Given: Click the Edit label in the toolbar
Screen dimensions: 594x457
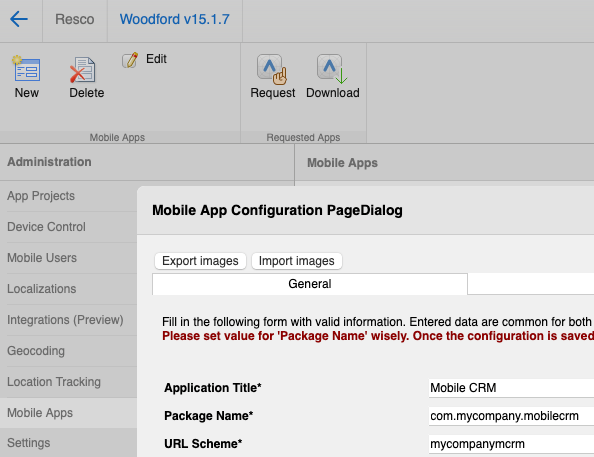Looking at the screenshot, I should point(156,59).
